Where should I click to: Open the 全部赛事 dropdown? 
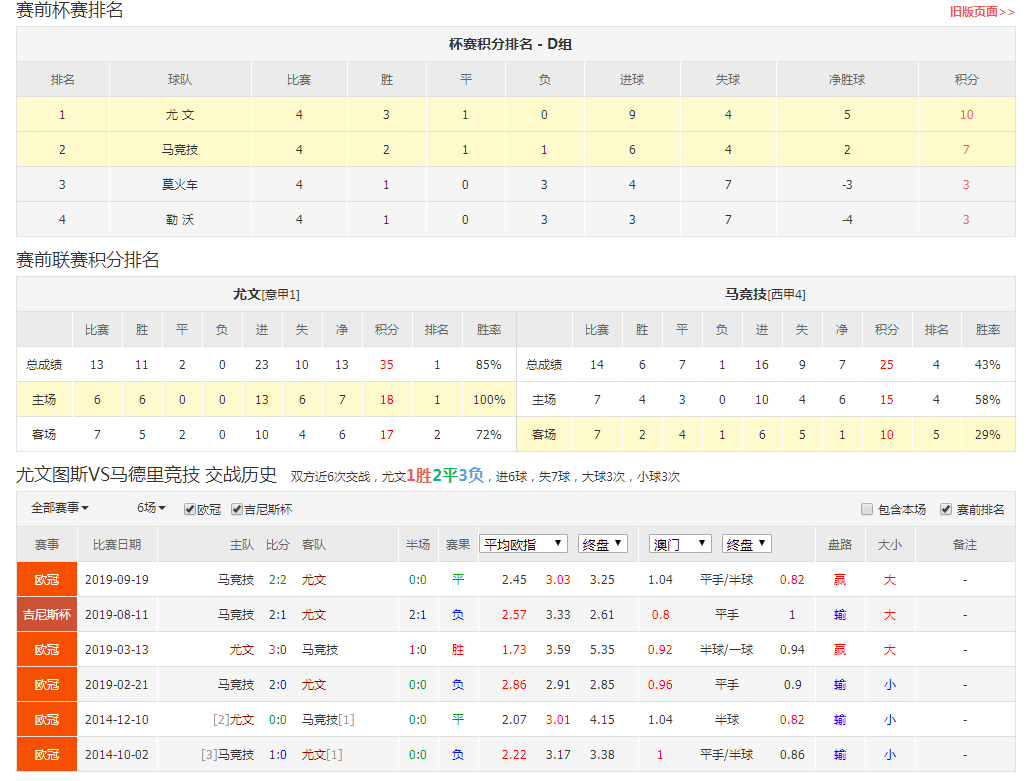(x=60, y=508)
